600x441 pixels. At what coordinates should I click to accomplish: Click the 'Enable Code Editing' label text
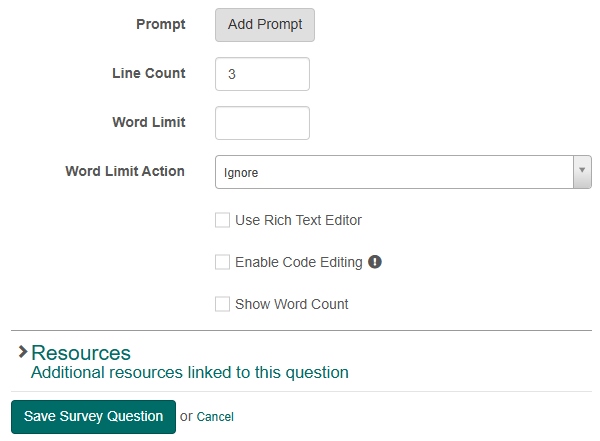298,262
